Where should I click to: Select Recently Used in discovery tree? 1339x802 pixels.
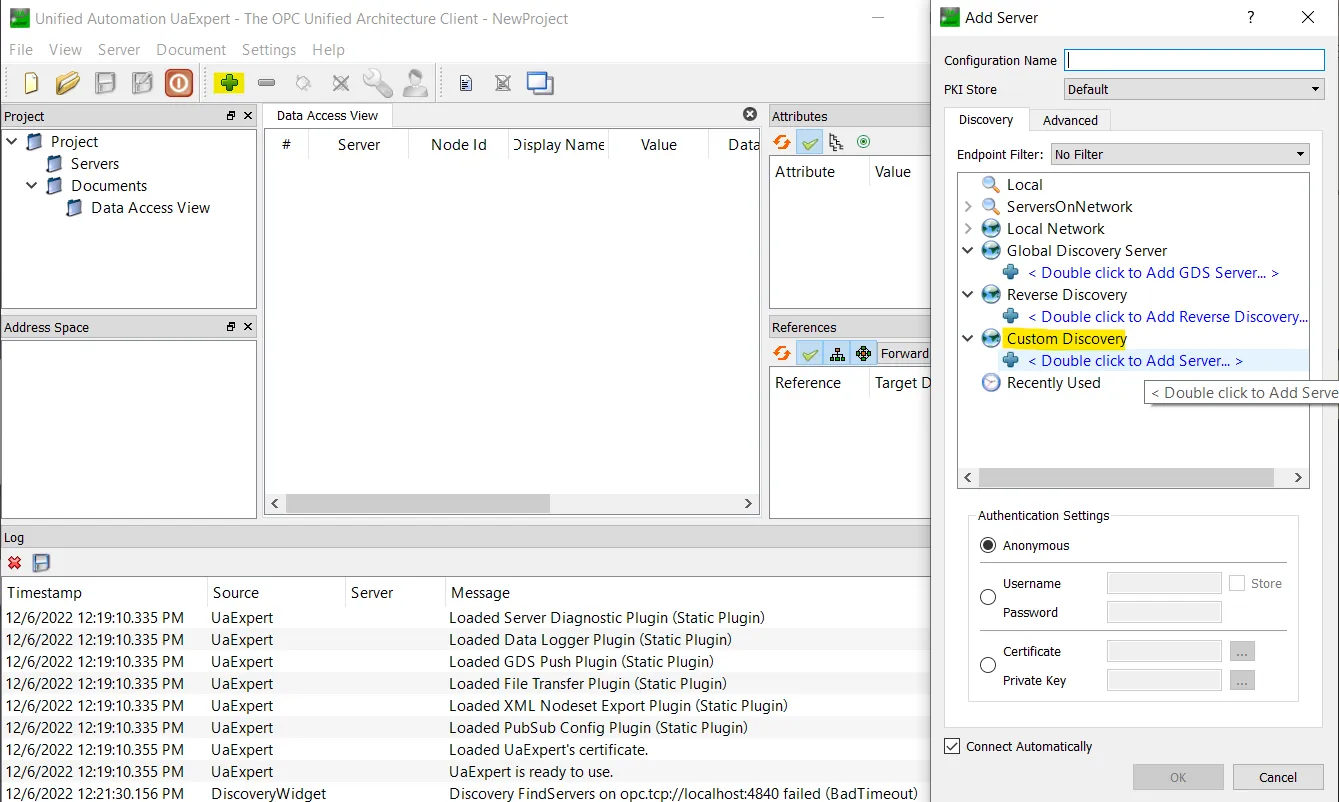pyautogui.click(x=1053, y=383)
